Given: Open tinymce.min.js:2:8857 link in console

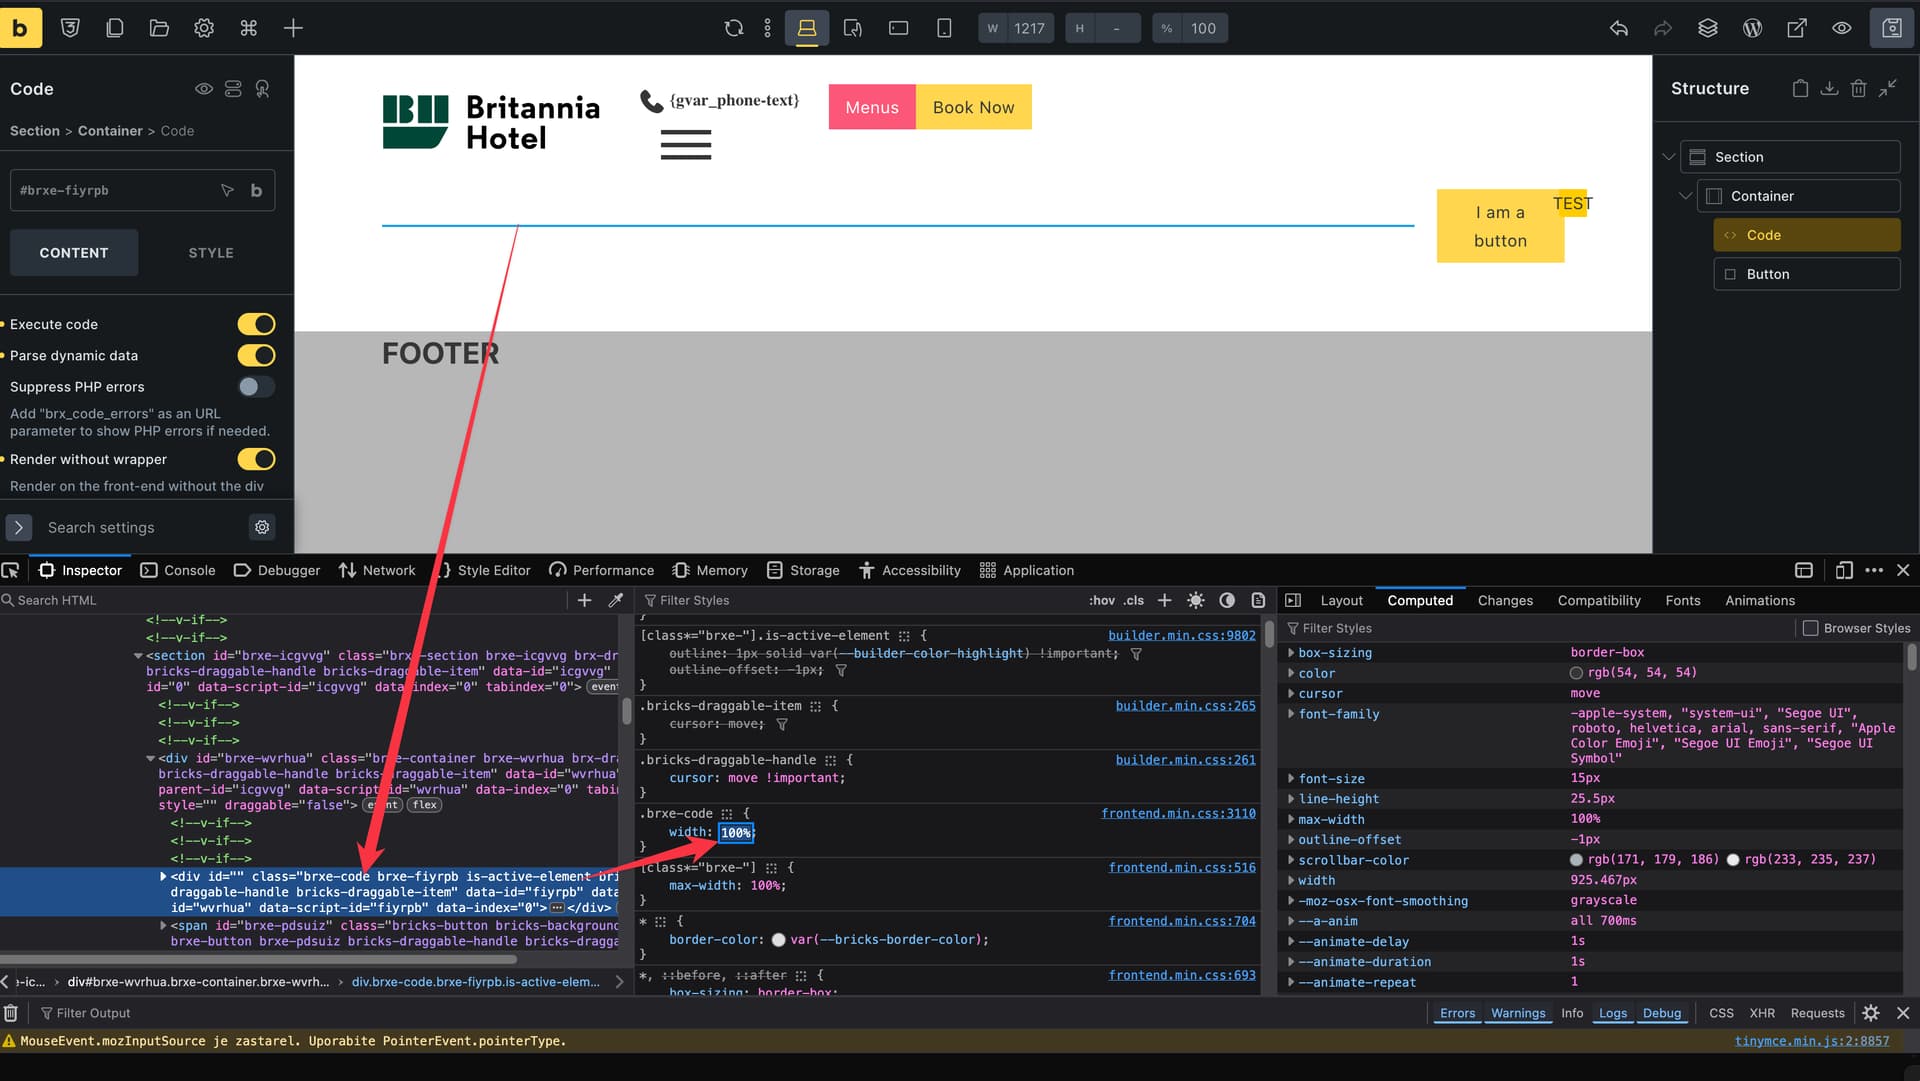Looking at the screenshot, I should [1812, 1041].
